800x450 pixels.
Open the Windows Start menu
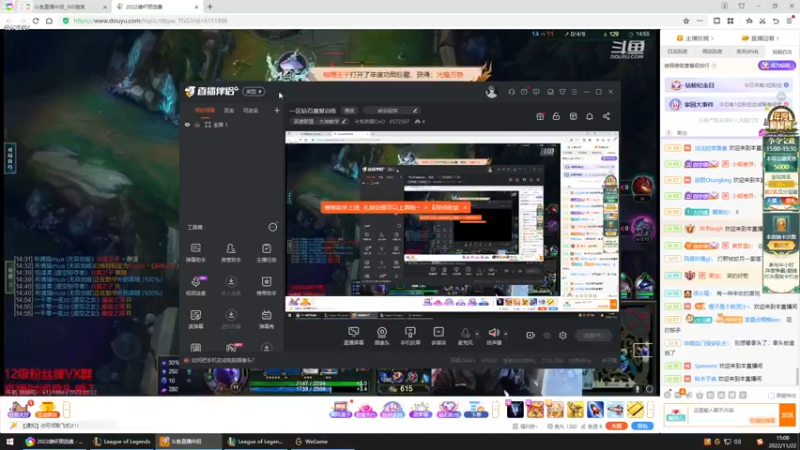(x=10, y=441)
